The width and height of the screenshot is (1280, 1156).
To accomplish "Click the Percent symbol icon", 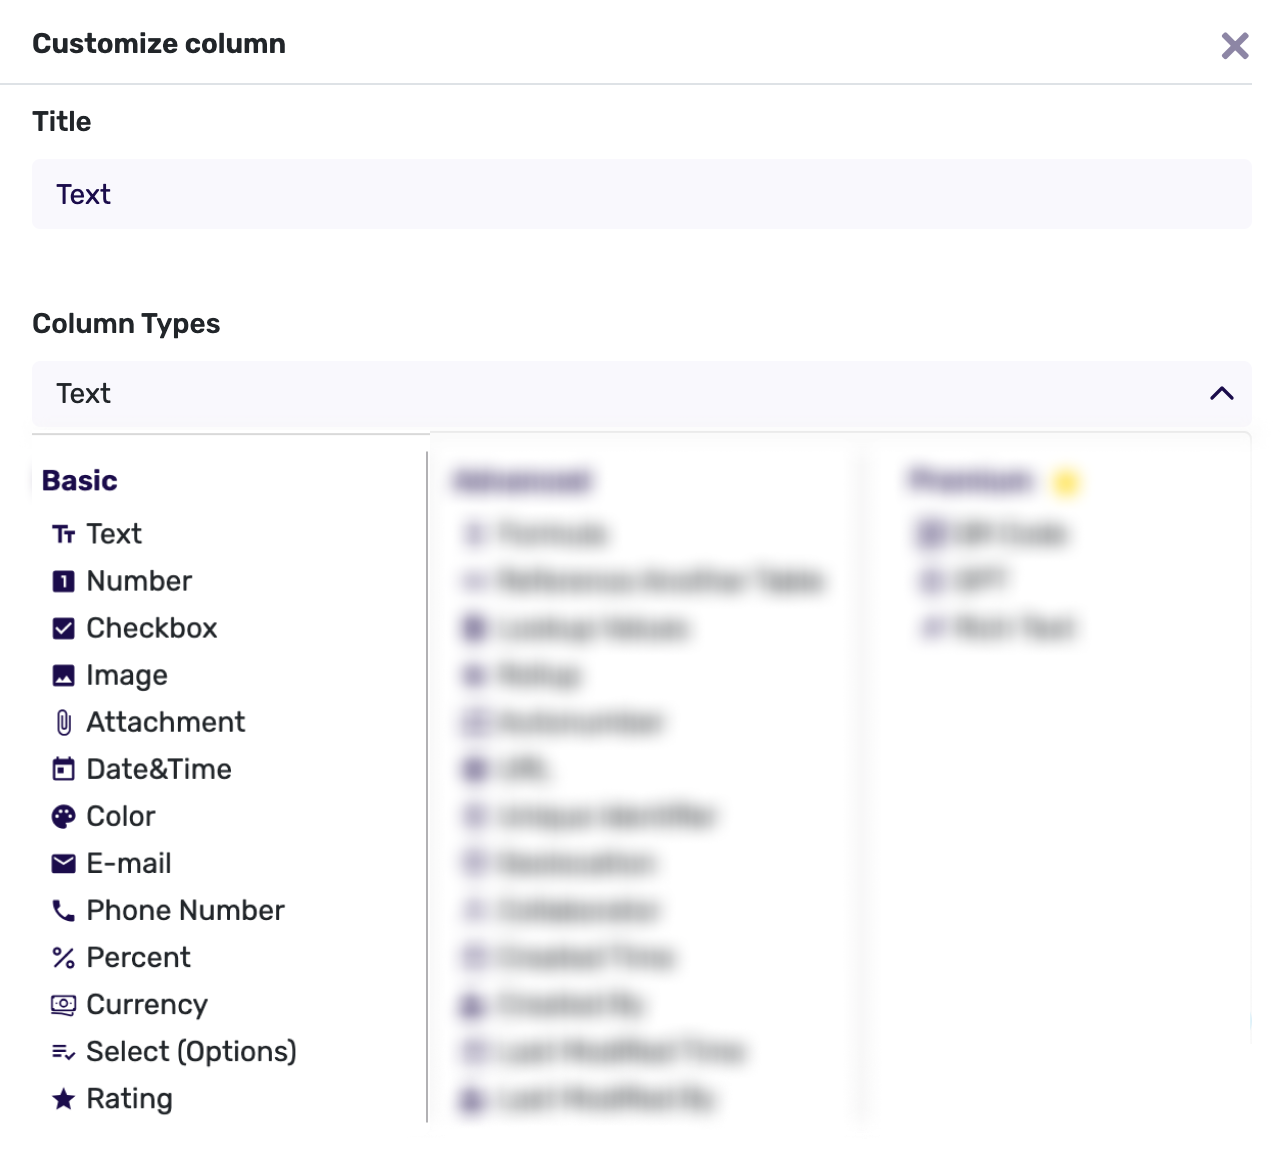I will [x=63, y=957].
